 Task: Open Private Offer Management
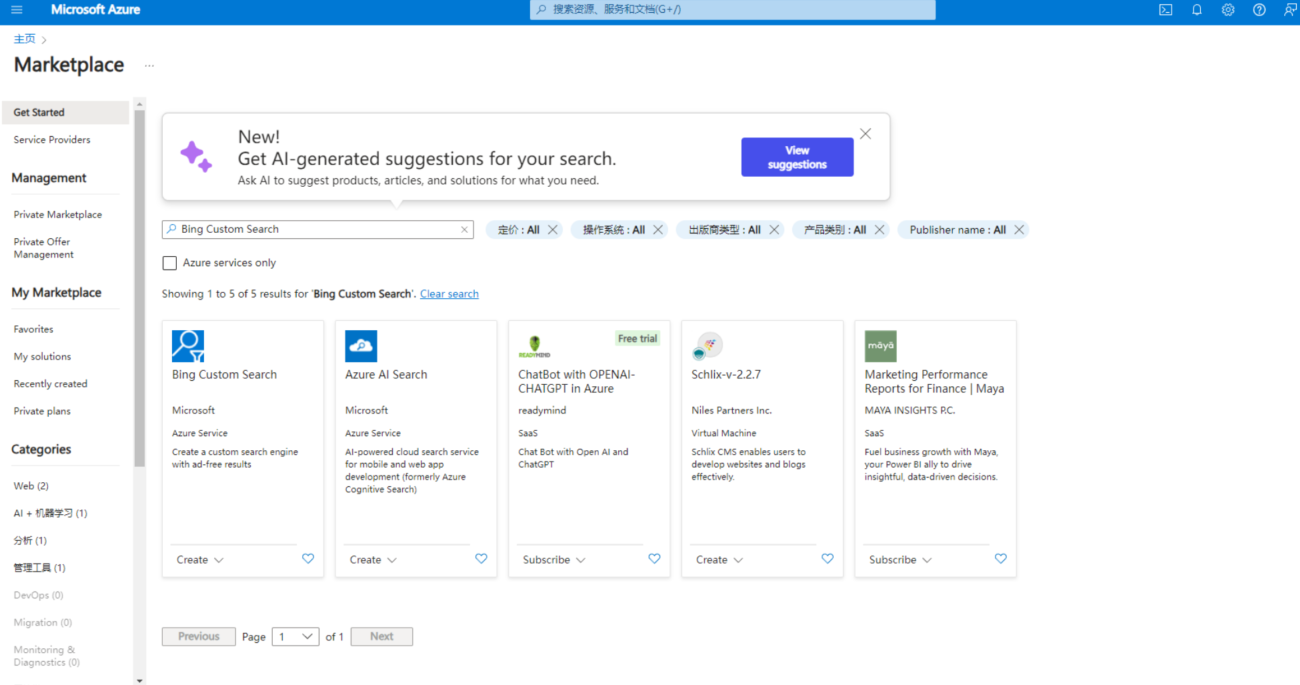coord(42,248)
